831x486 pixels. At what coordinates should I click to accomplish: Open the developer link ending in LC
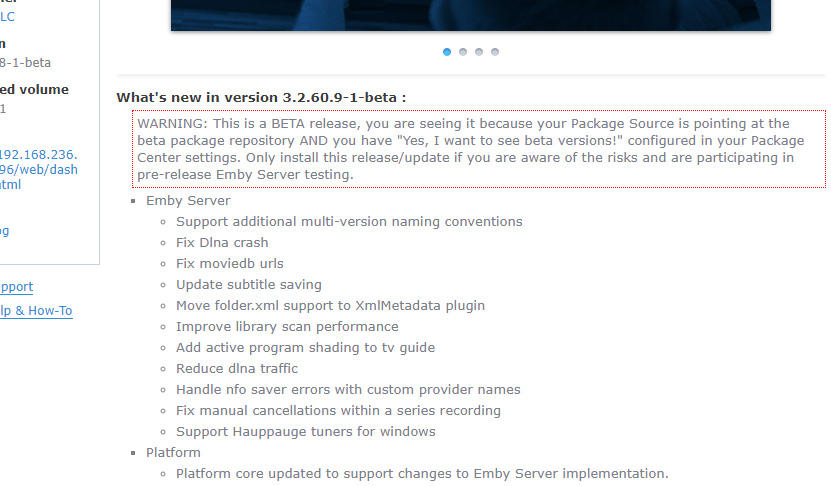[x=7, y=16]
